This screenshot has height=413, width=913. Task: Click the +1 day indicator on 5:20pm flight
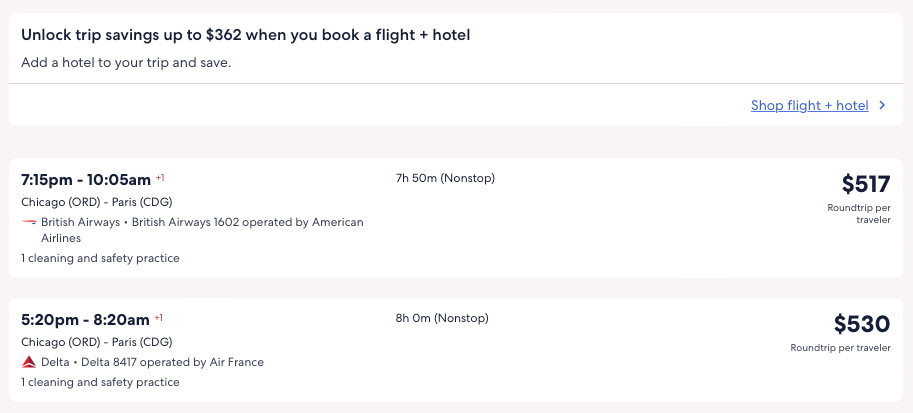[158, 318]
